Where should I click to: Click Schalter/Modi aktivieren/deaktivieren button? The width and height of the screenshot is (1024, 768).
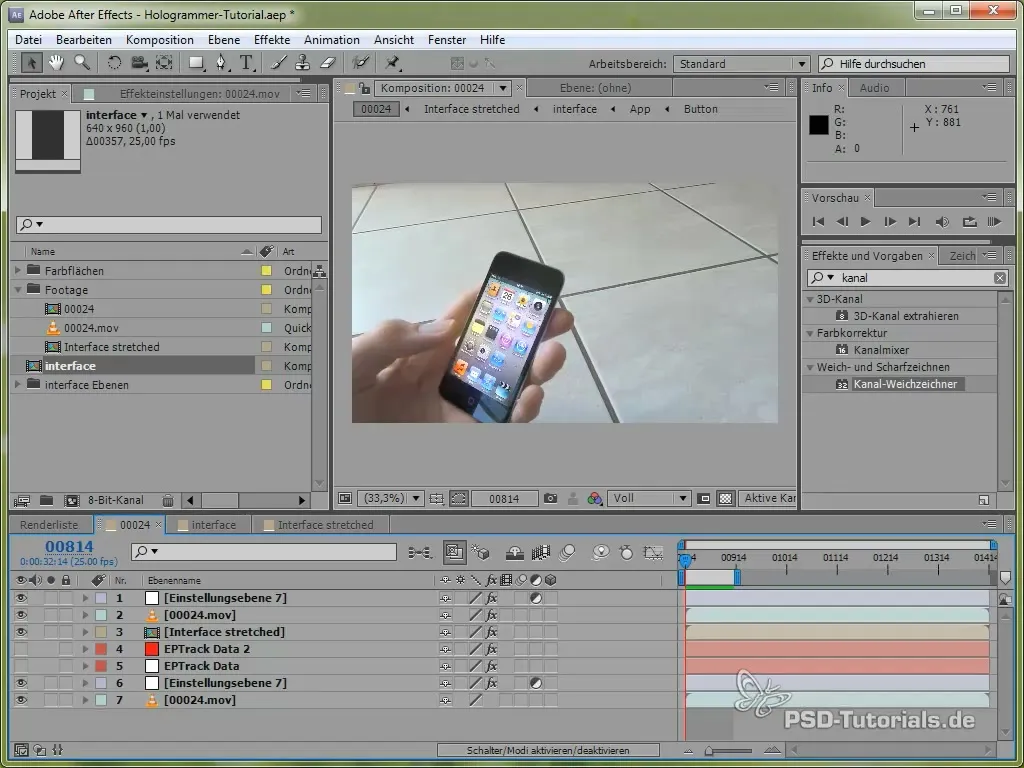click(548, 750)
